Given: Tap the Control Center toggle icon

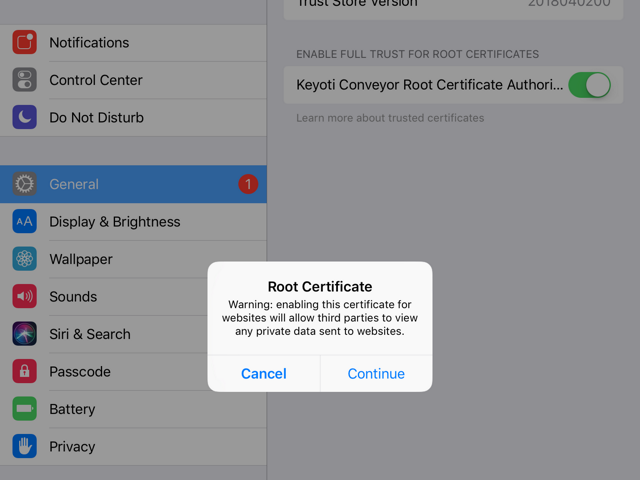Looking at the screenshot, I should pyautogui.click(x=24, y=80).
